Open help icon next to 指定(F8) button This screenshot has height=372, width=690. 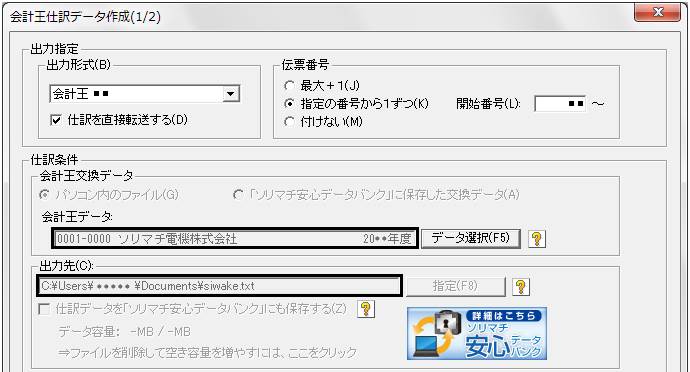tap(521, 287)
